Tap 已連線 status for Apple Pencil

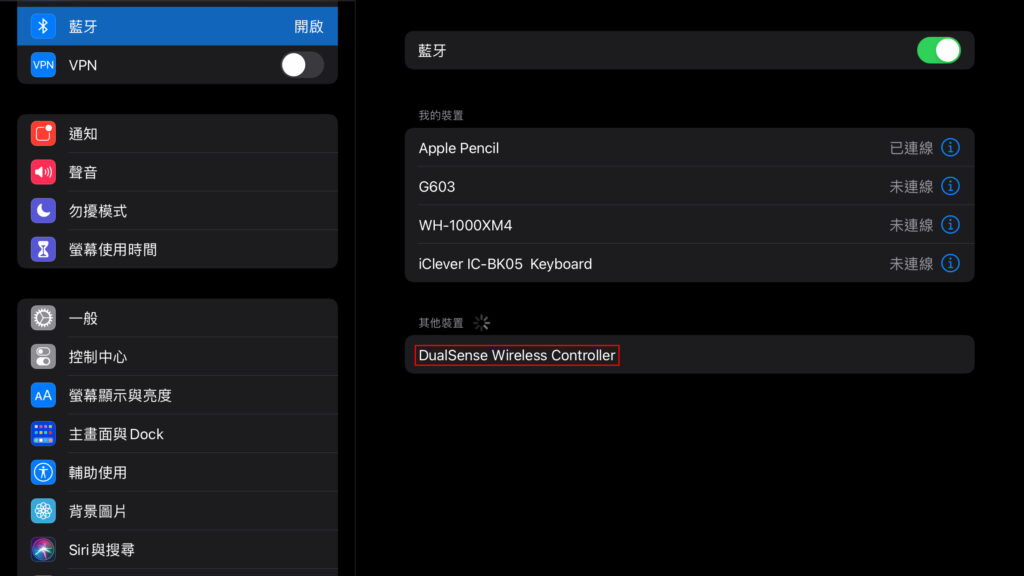(911, 148)
